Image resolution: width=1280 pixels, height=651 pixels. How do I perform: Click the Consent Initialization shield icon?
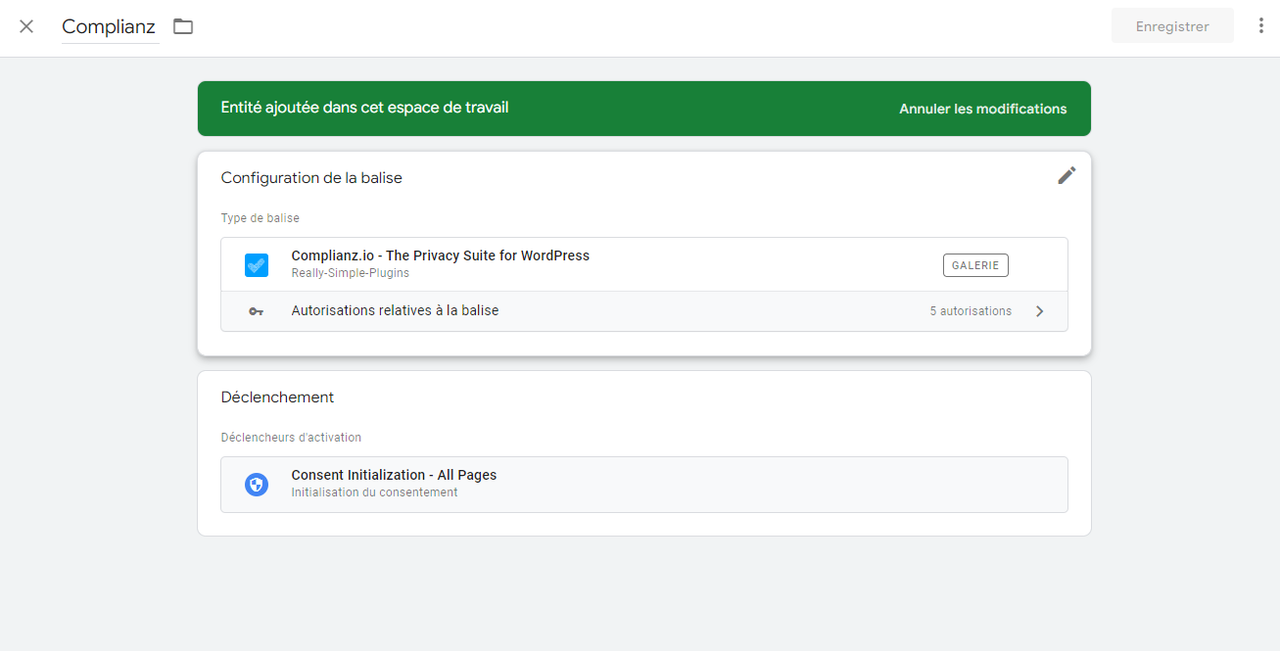coord(257,485)
